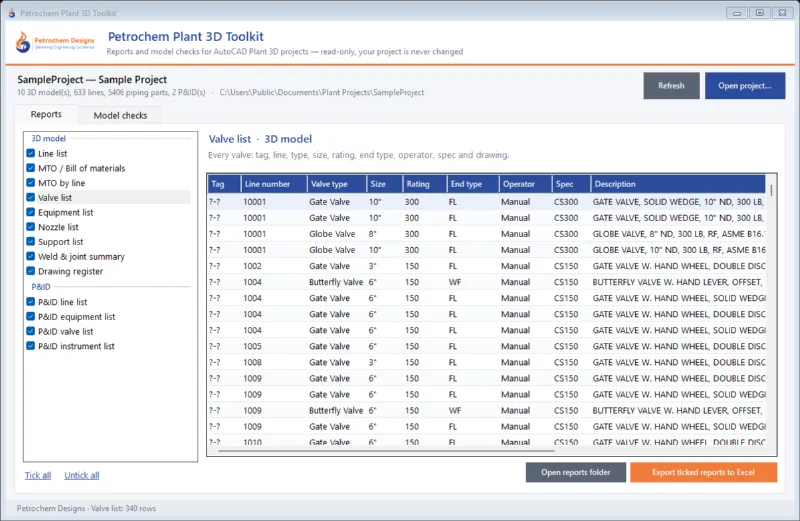The height and width of the screenshot is (521, 800).
Task: Sort by Line number column header
Action: click(x=274, y=184)
